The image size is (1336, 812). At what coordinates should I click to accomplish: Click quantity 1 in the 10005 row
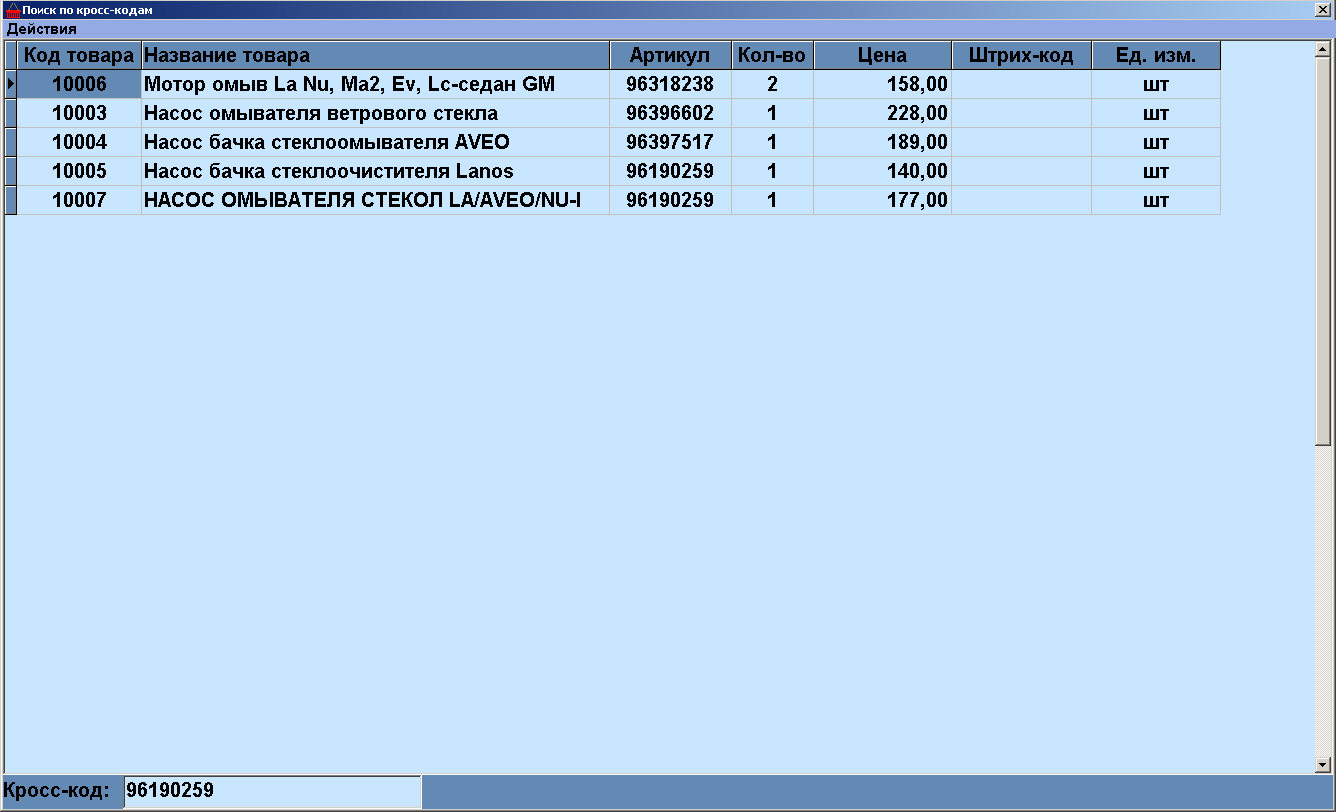click(772, 172)
